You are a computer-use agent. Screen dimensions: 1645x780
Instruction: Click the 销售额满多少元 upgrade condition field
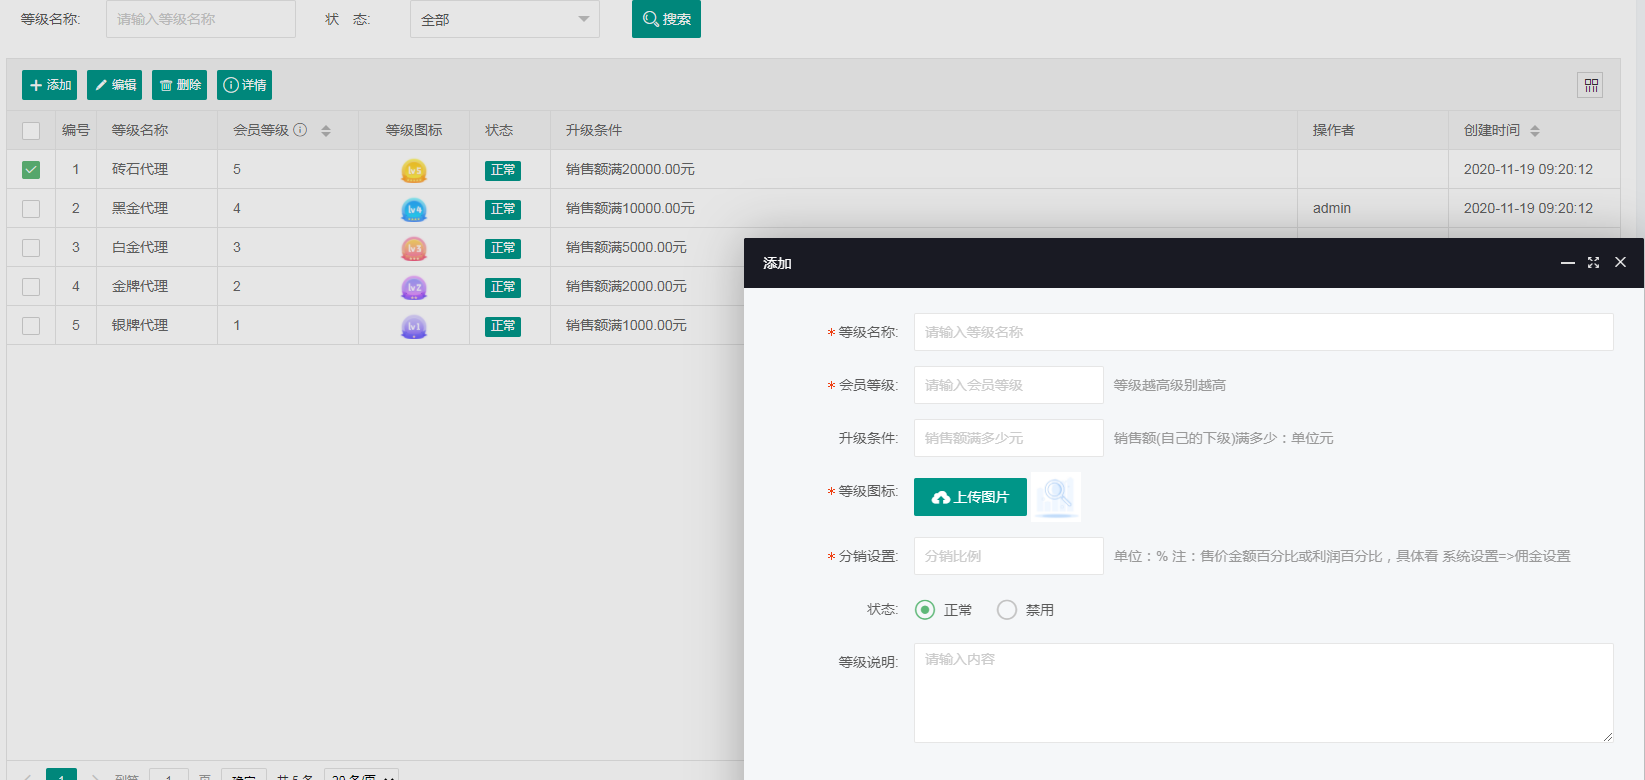1009,438
